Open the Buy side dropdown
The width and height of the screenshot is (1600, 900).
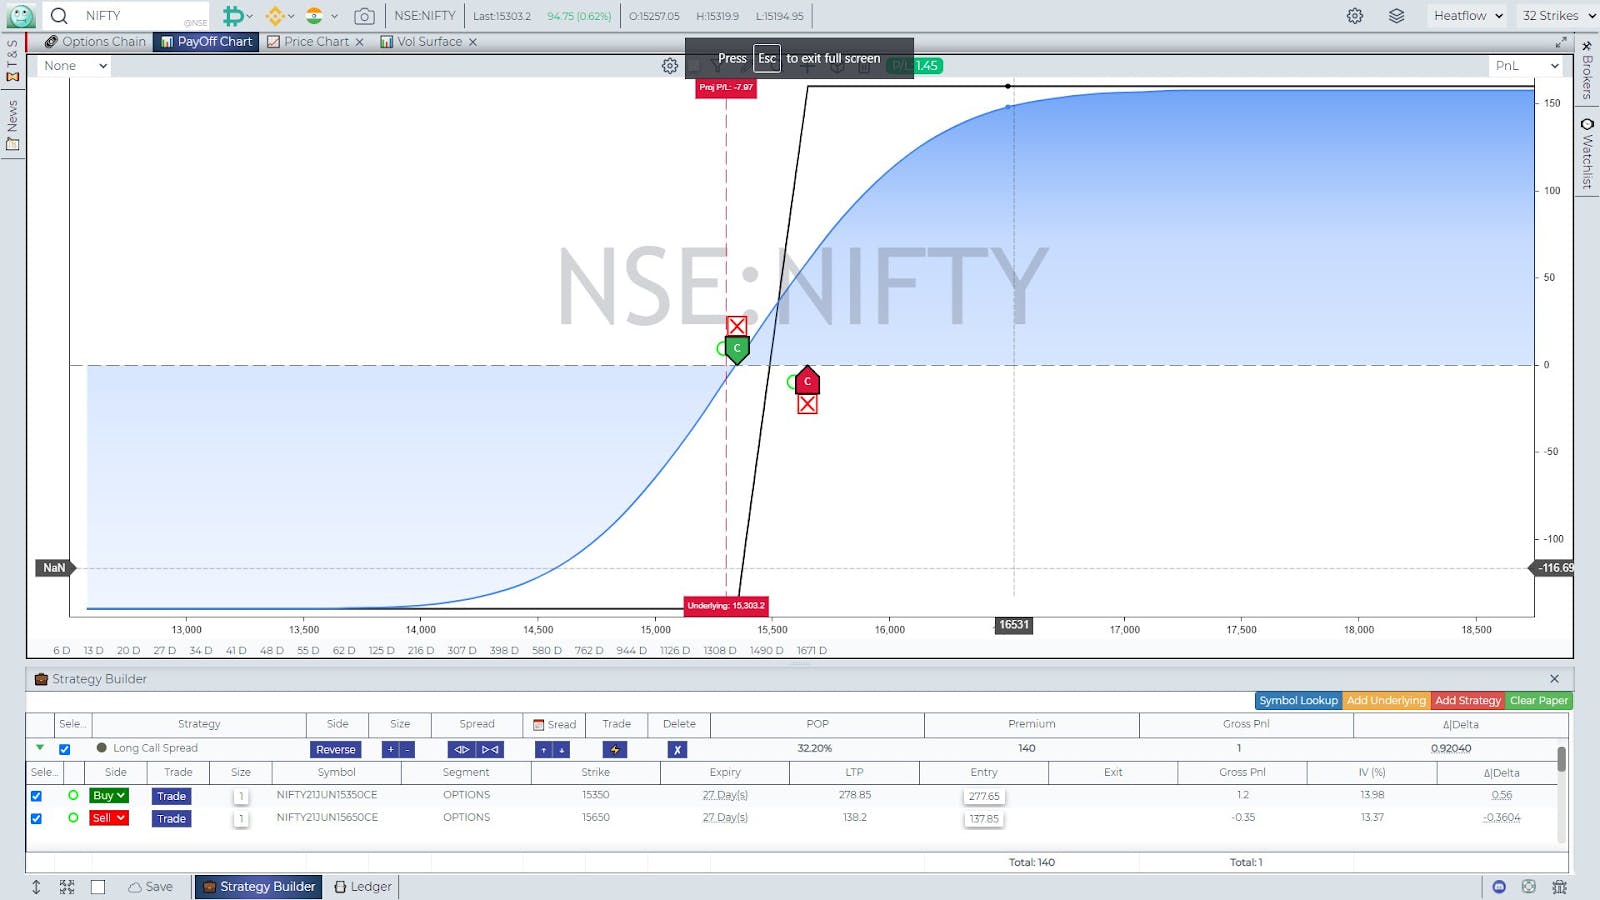pos(109,796)
